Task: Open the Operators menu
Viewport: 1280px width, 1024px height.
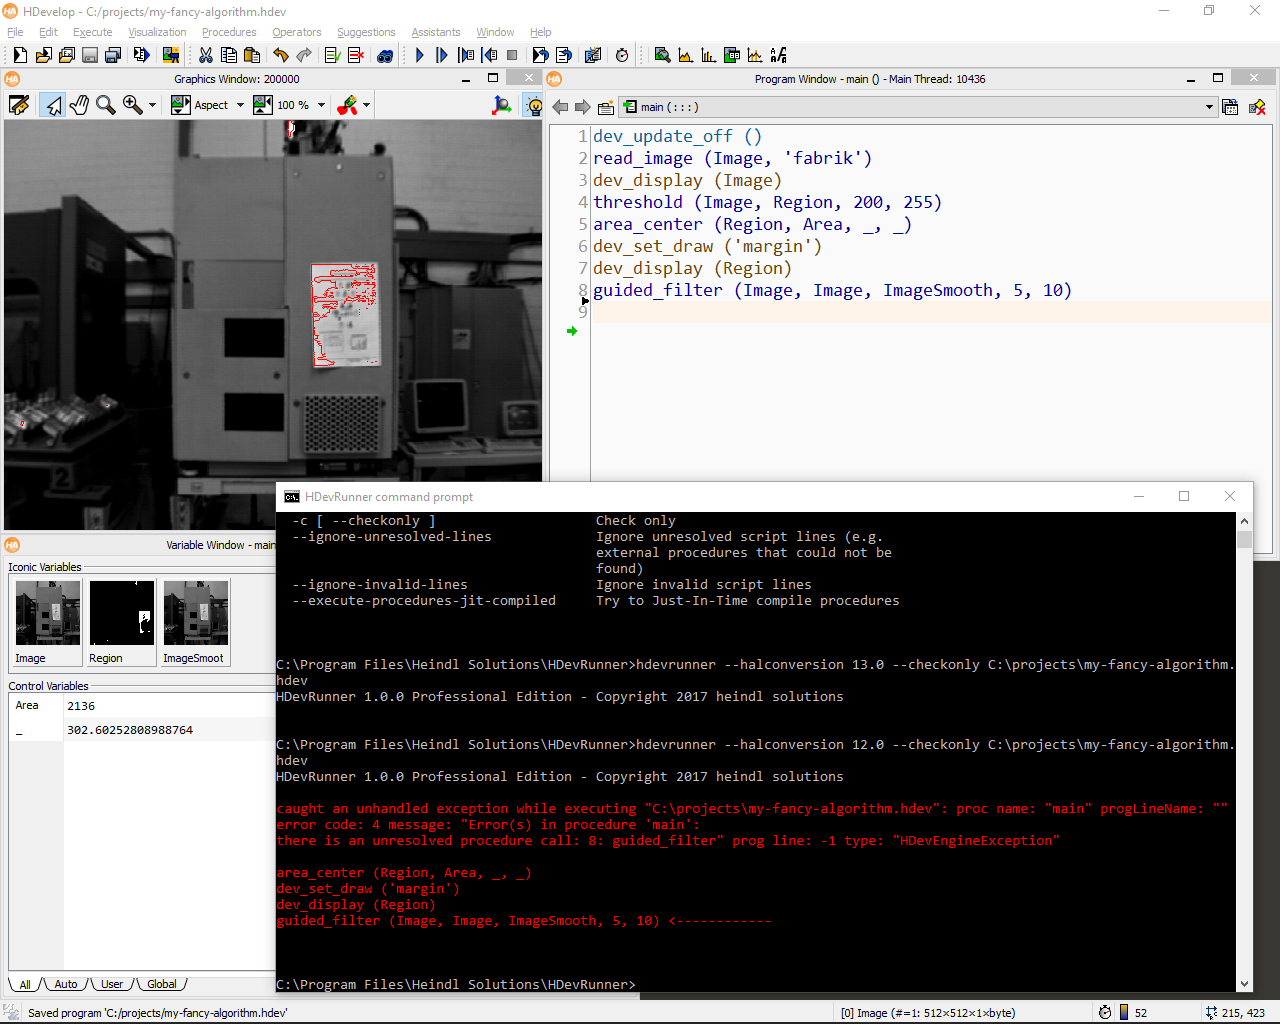Action: [x=296, y=32]
